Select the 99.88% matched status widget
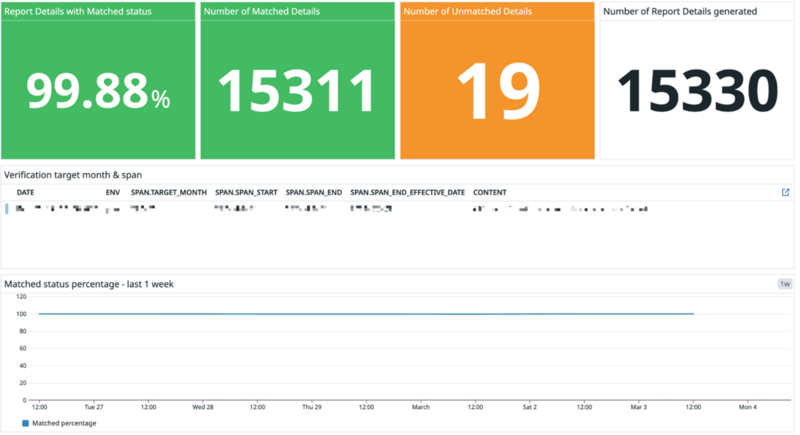This screenshot has height=435, width=800. (x=98, y=81)
